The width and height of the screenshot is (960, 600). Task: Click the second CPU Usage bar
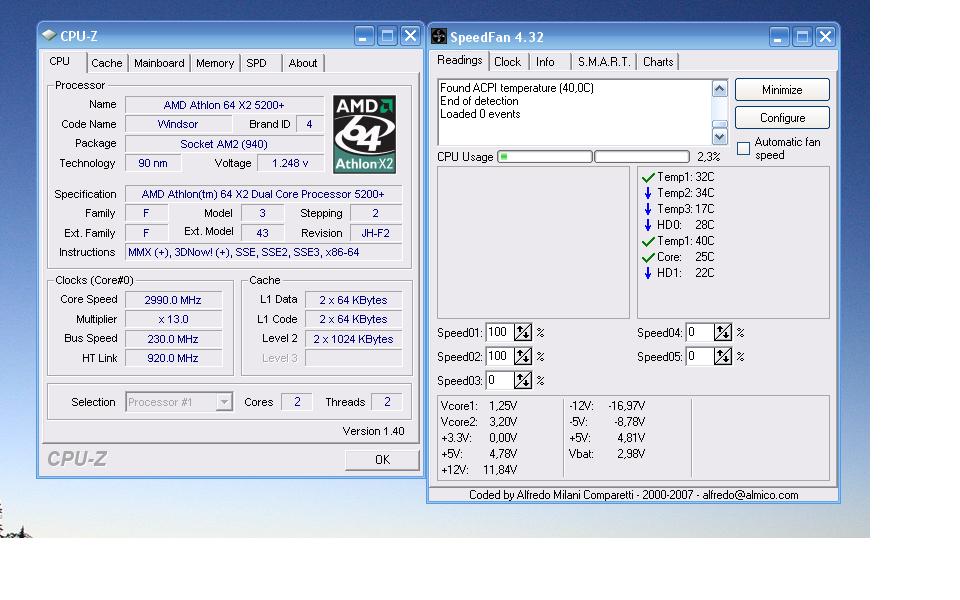click(x=642, y=157)
